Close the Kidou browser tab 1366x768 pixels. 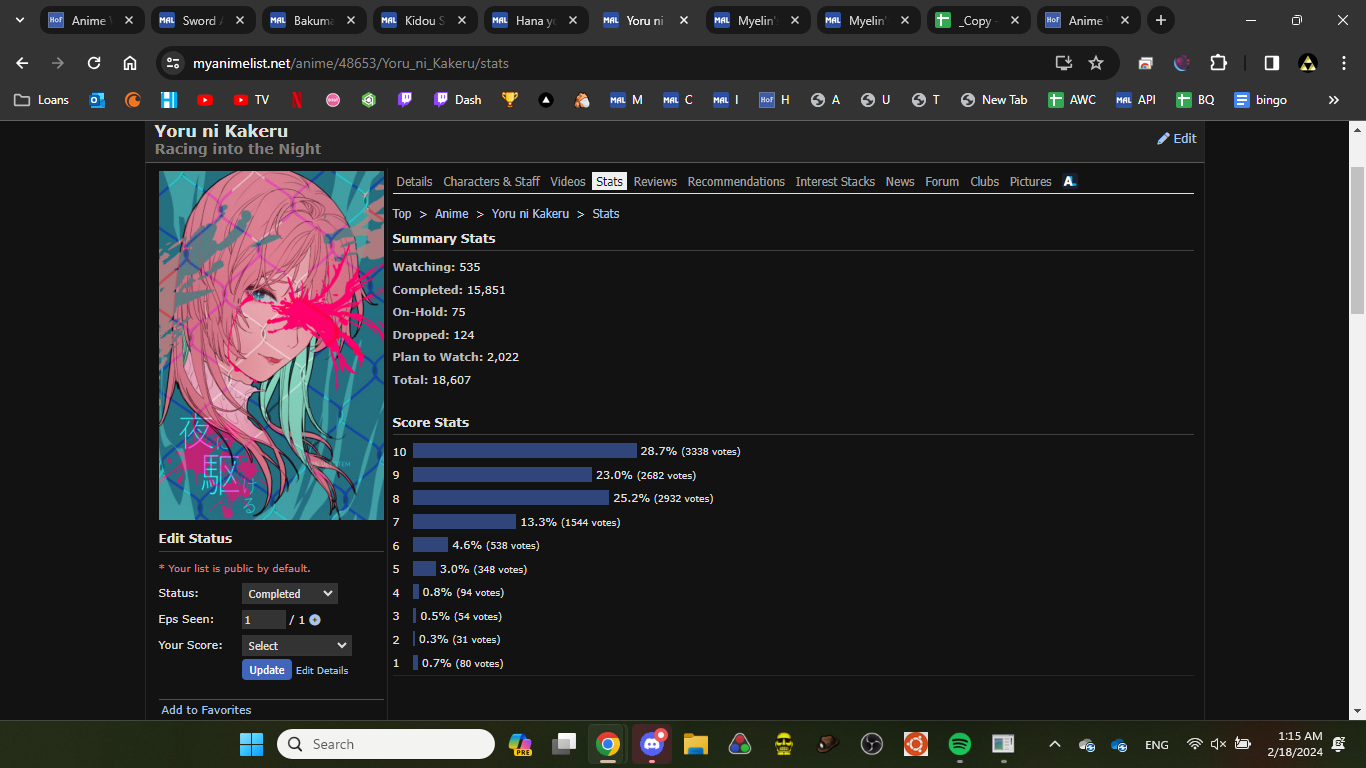tap(463, 20)
